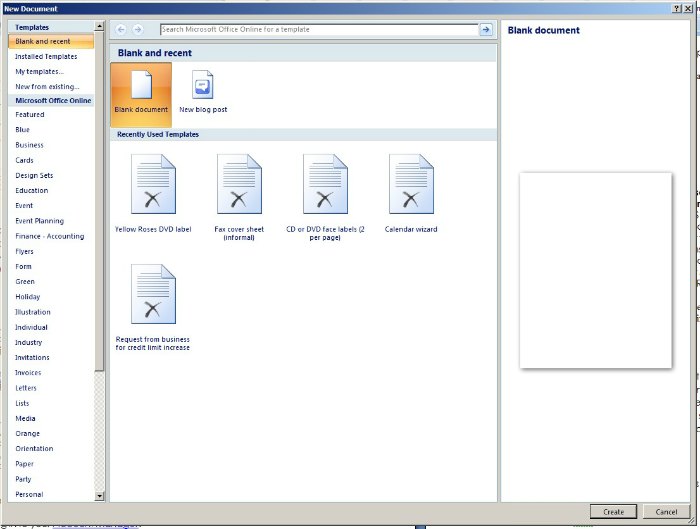Open the Party category
The width and height of the screenshot is (700, 529).
[x=23, y=479]
